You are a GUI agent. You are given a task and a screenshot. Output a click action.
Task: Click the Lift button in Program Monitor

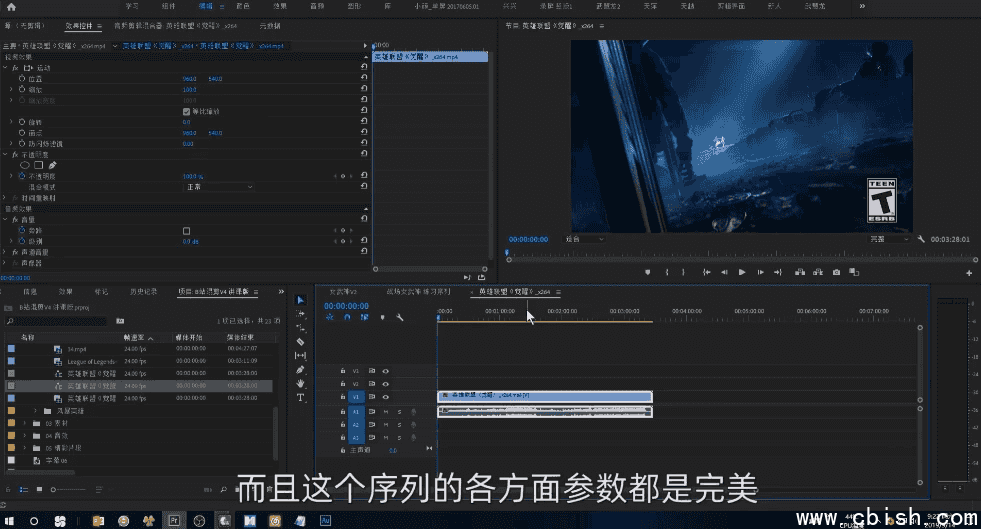coord(800,272)
